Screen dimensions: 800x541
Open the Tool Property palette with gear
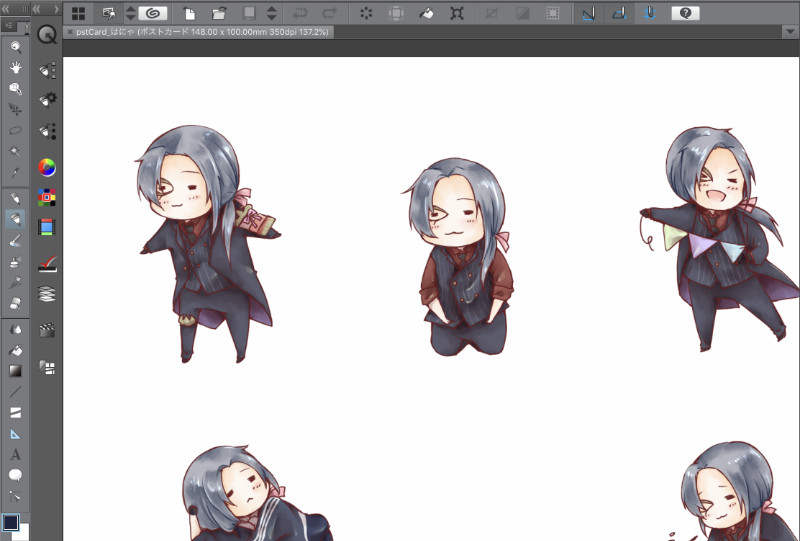(x=47, y=100)
